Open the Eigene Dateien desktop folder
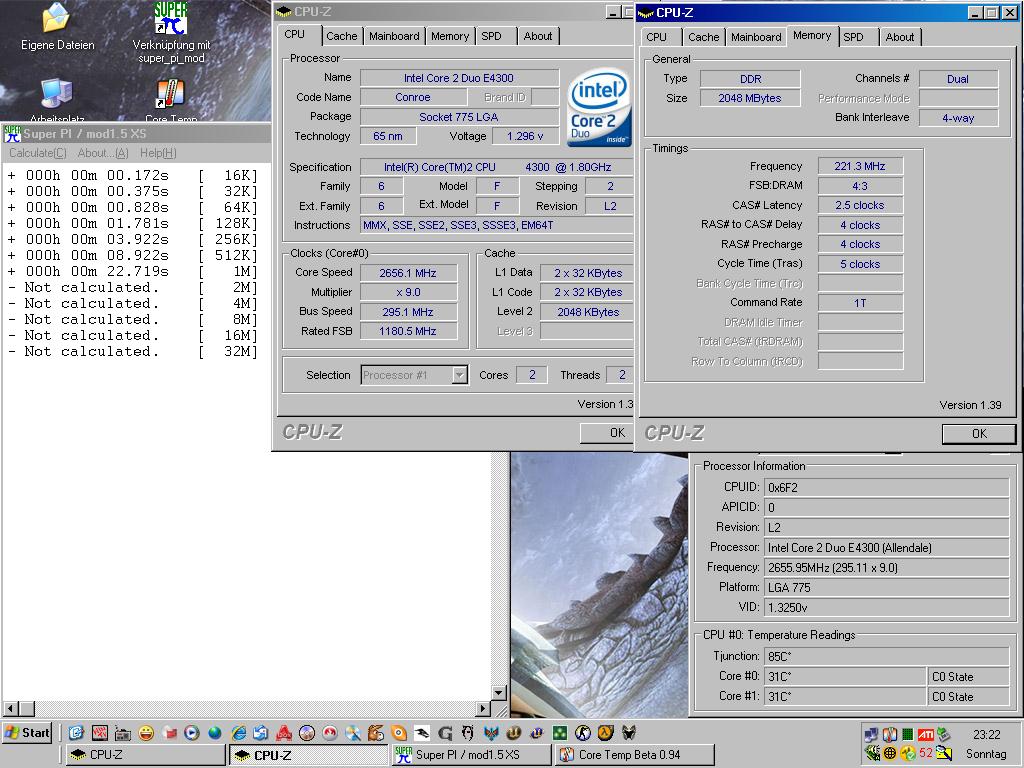The height and width of the screenshot is (768, 1024). (57, 20)
